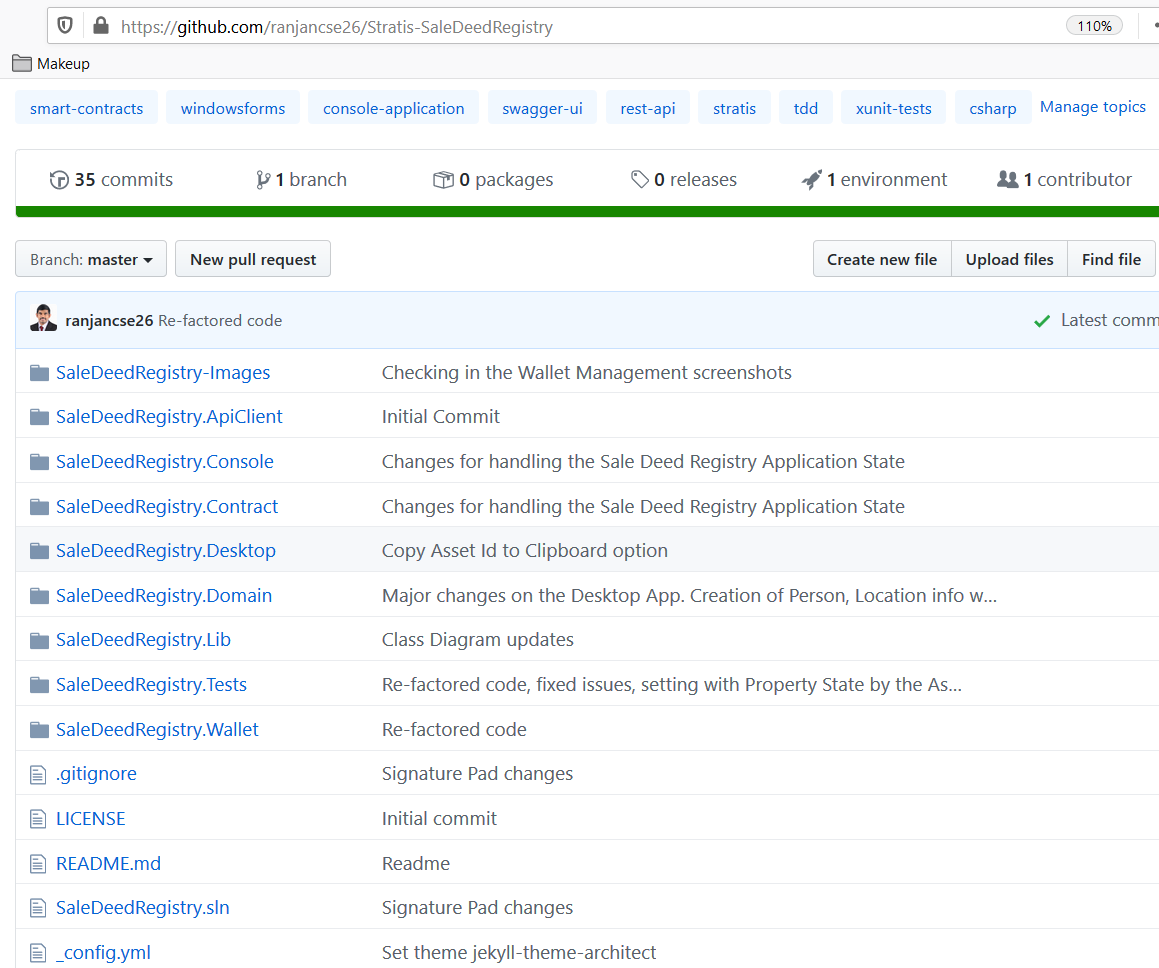This screenshot has height=968, width=1159.
Task: Click the green commit status checkmark
Action: point(1041,321)
